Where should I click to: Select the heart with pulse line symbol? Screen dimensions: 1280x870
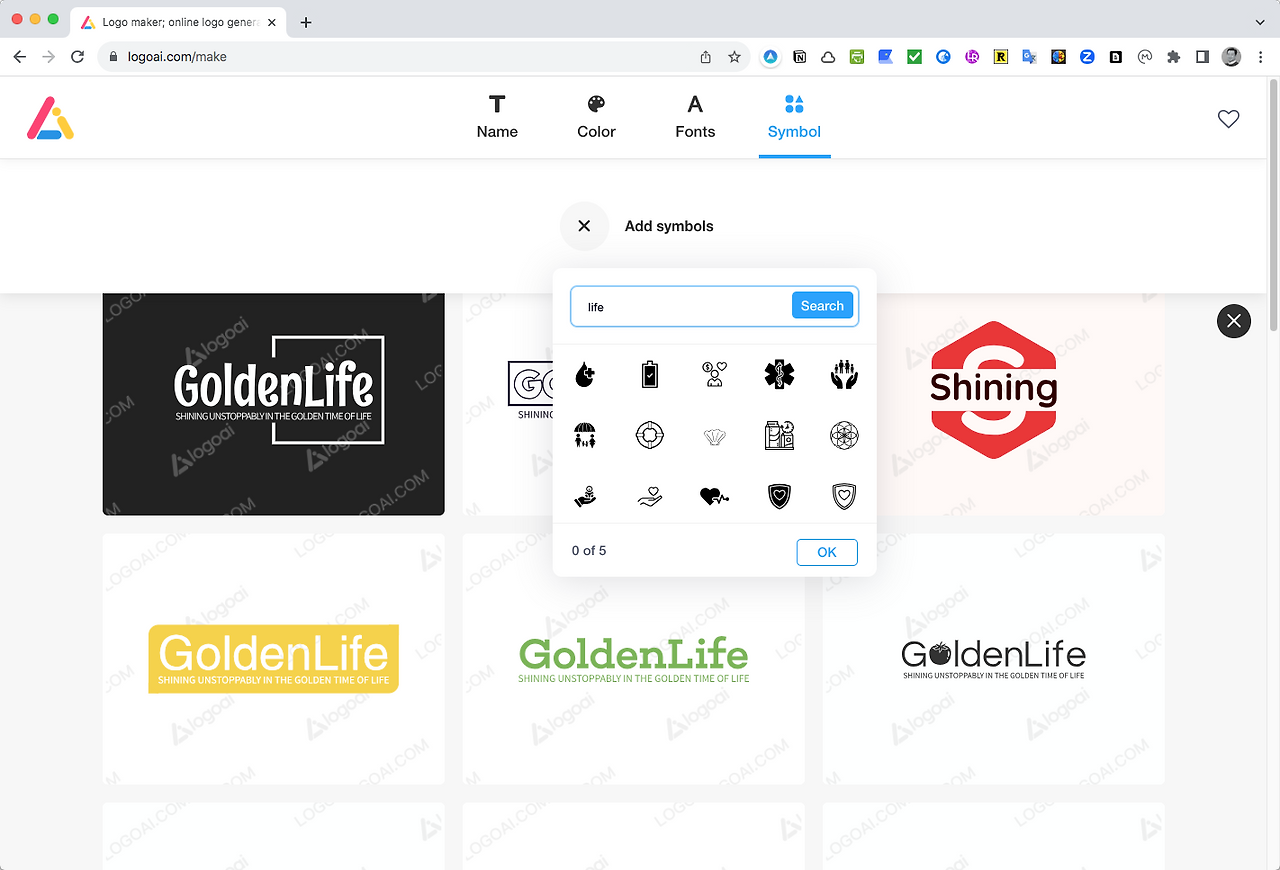point(715,495)
